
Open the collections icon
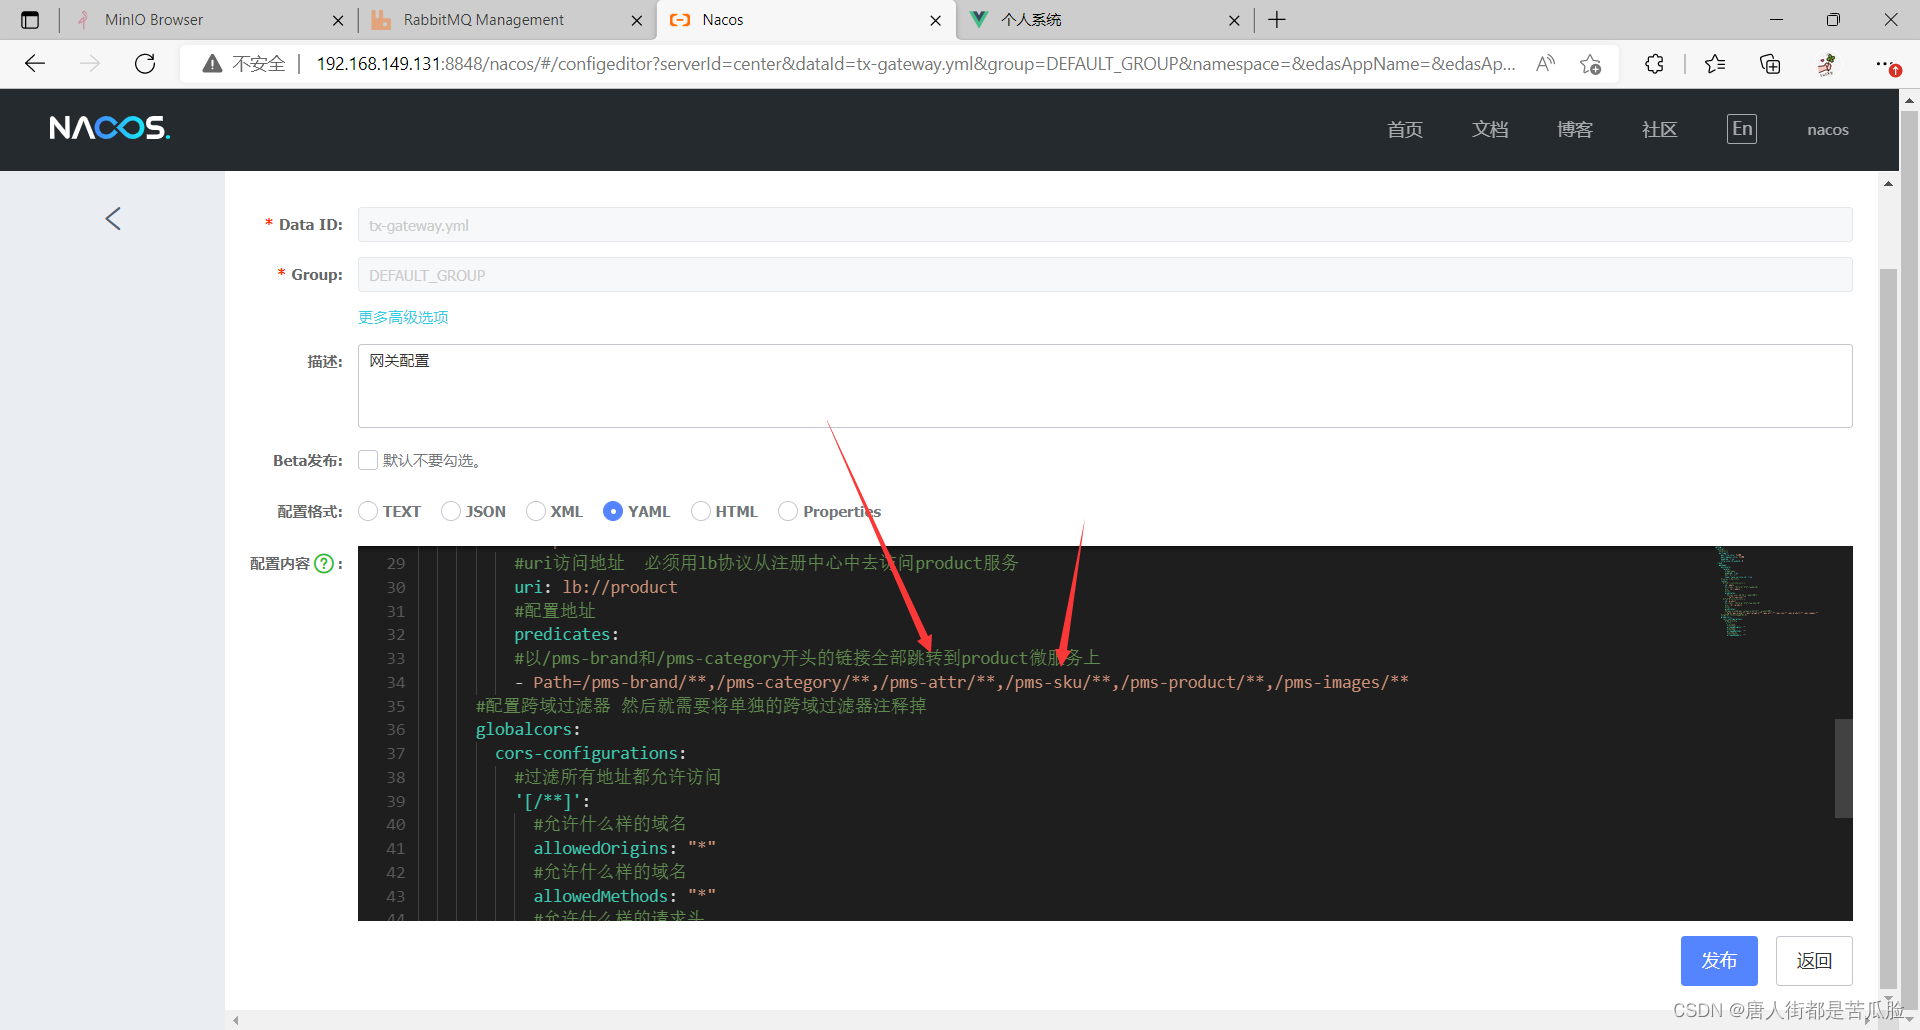[1770, 64]
